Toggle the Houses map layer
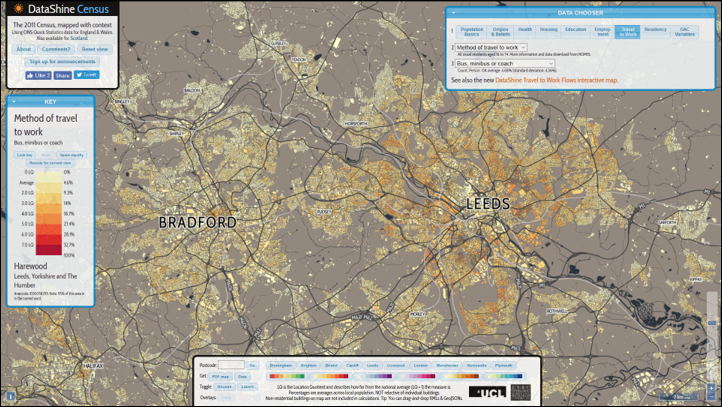The image size is (722, 407). click(x=224, y=386)
